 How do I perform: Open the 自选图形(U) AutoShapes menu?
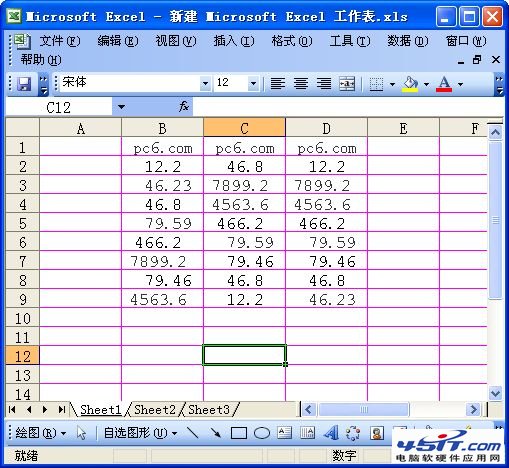point(140,433)
